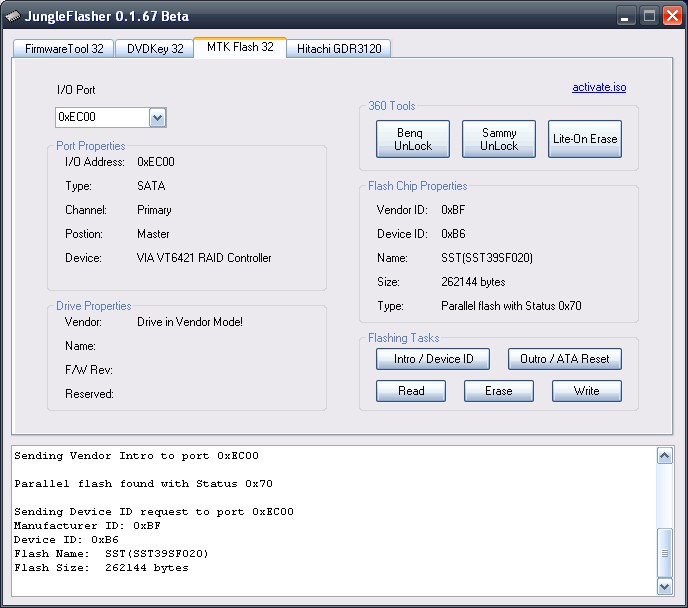The width and height of the screenshot is (688, 608).
Task: Minimize the JungleFlasher window
Action: coord(625,16)
